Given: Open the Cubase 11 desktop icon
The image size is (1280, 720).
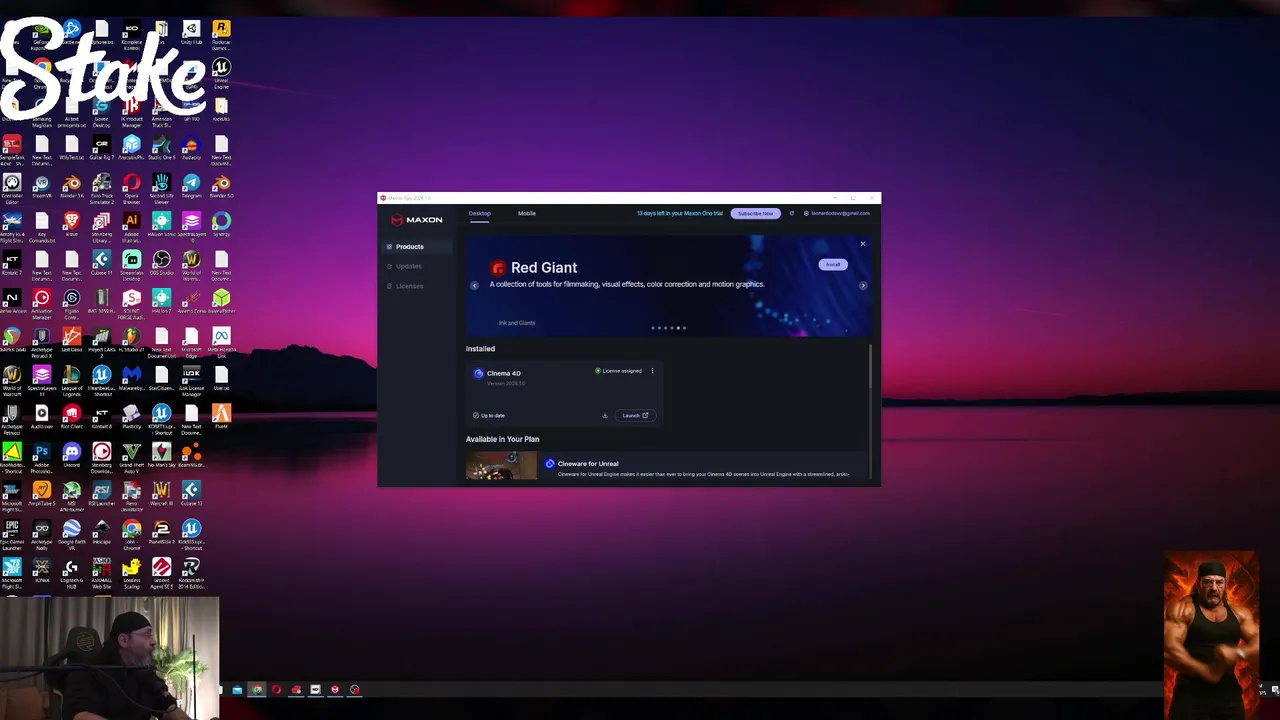Looking at the screenshot, I should pos(101,263).
